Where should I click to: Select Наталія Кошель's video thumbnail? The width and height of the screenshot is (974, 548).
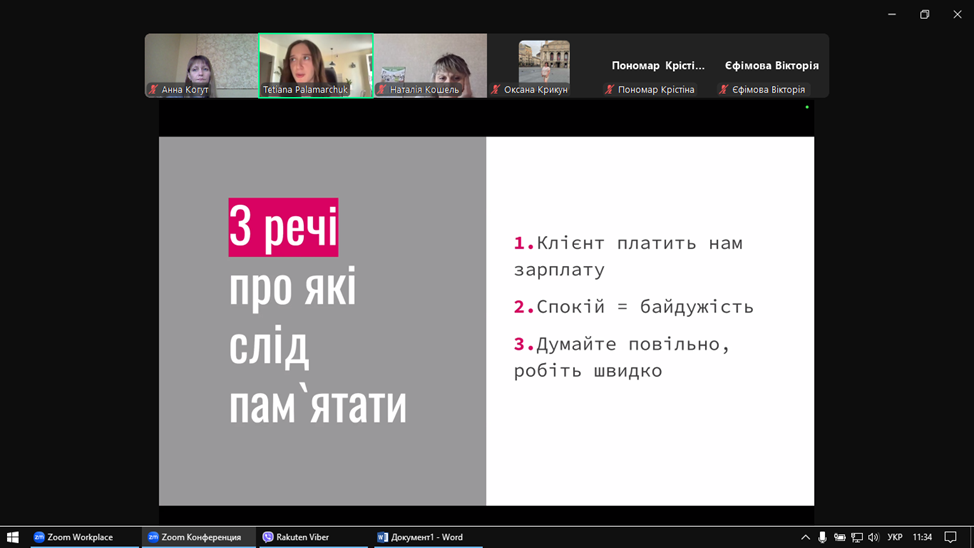point(430,62)
